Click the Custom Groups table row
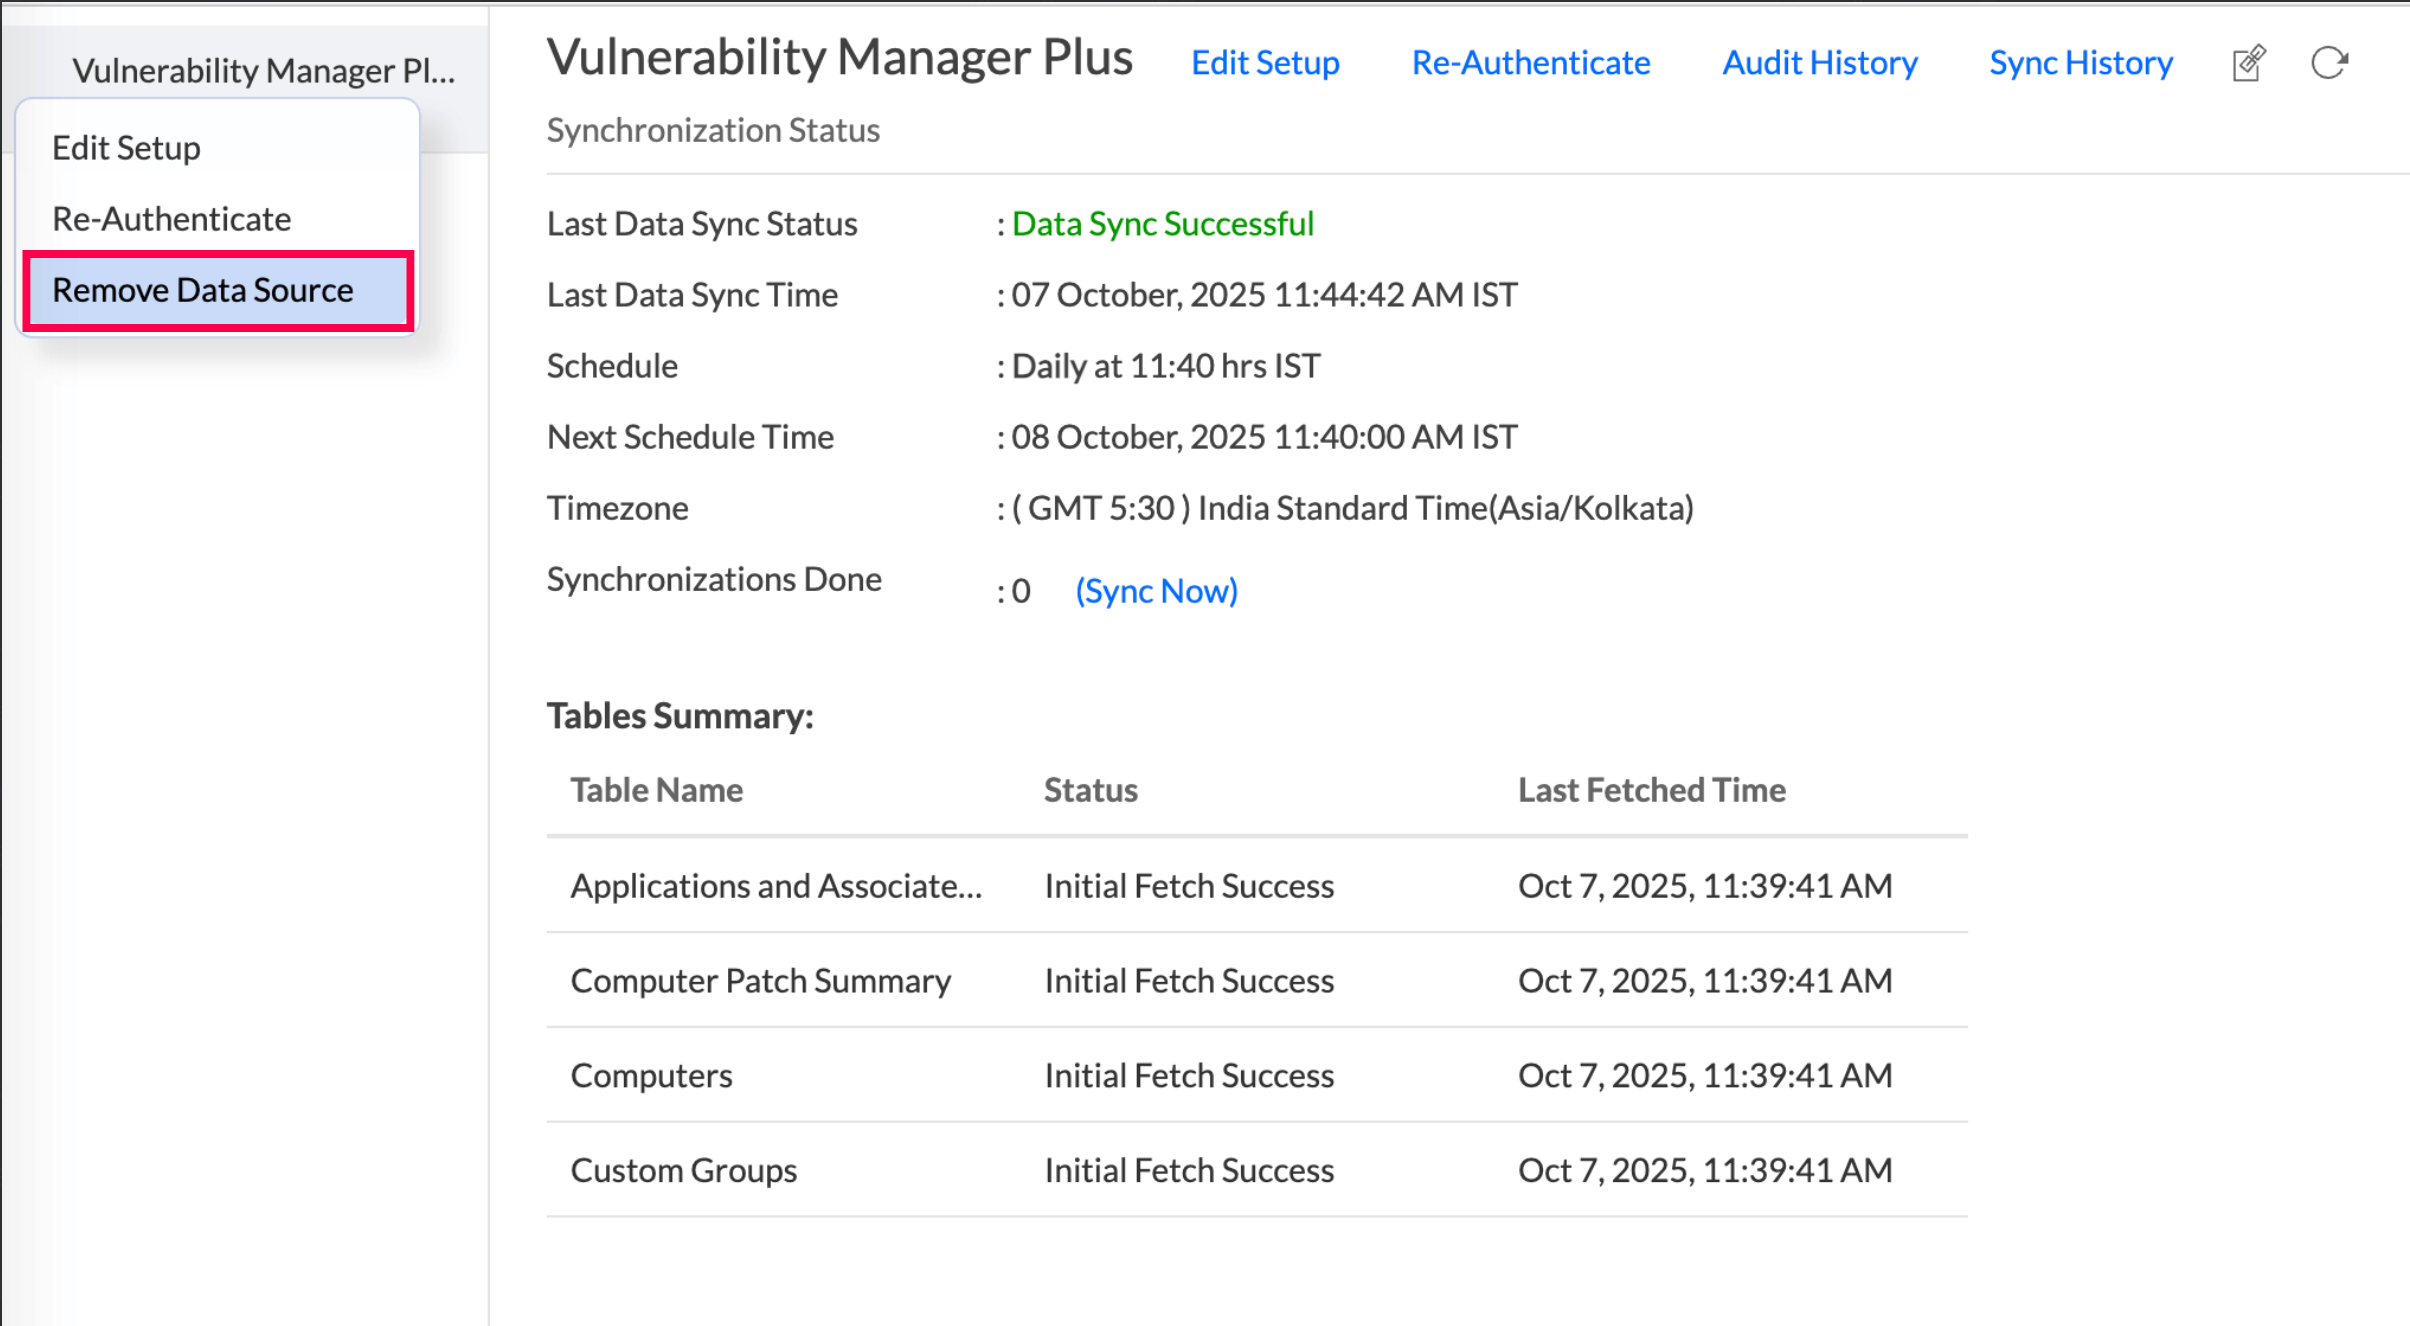The image size is (2410, 1326). coord(683,1170)
